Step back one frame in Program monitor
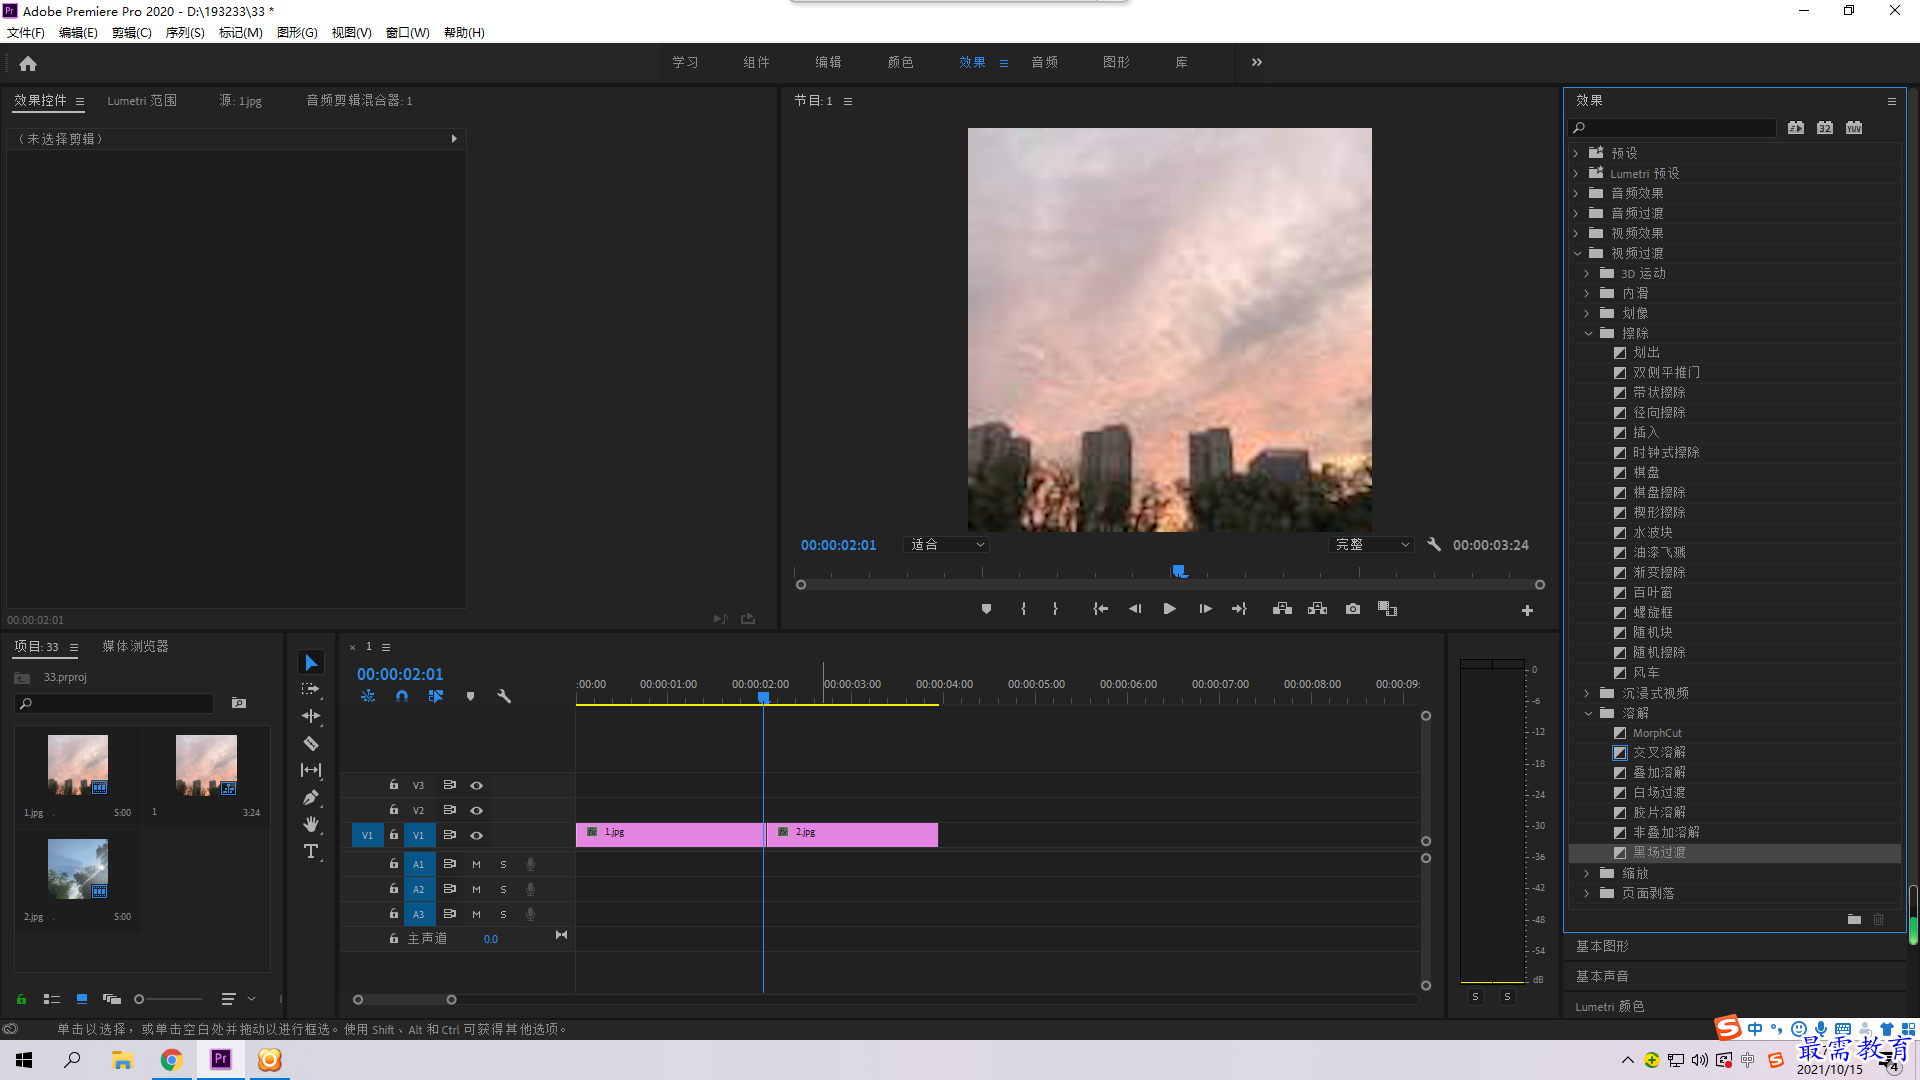The image size is (1920, 1080). click(x=1134, y=609)
